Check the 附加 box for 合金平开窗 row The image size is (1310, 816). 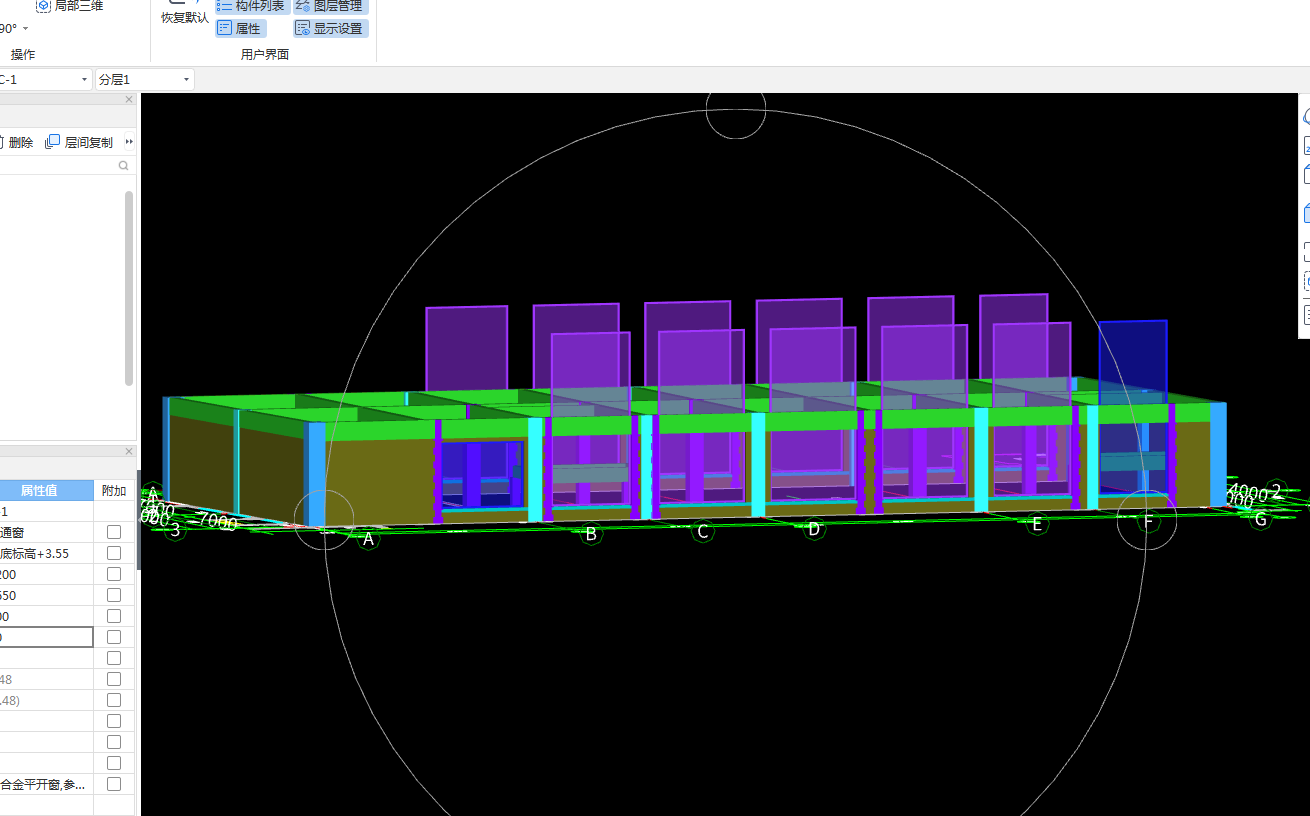114,784
